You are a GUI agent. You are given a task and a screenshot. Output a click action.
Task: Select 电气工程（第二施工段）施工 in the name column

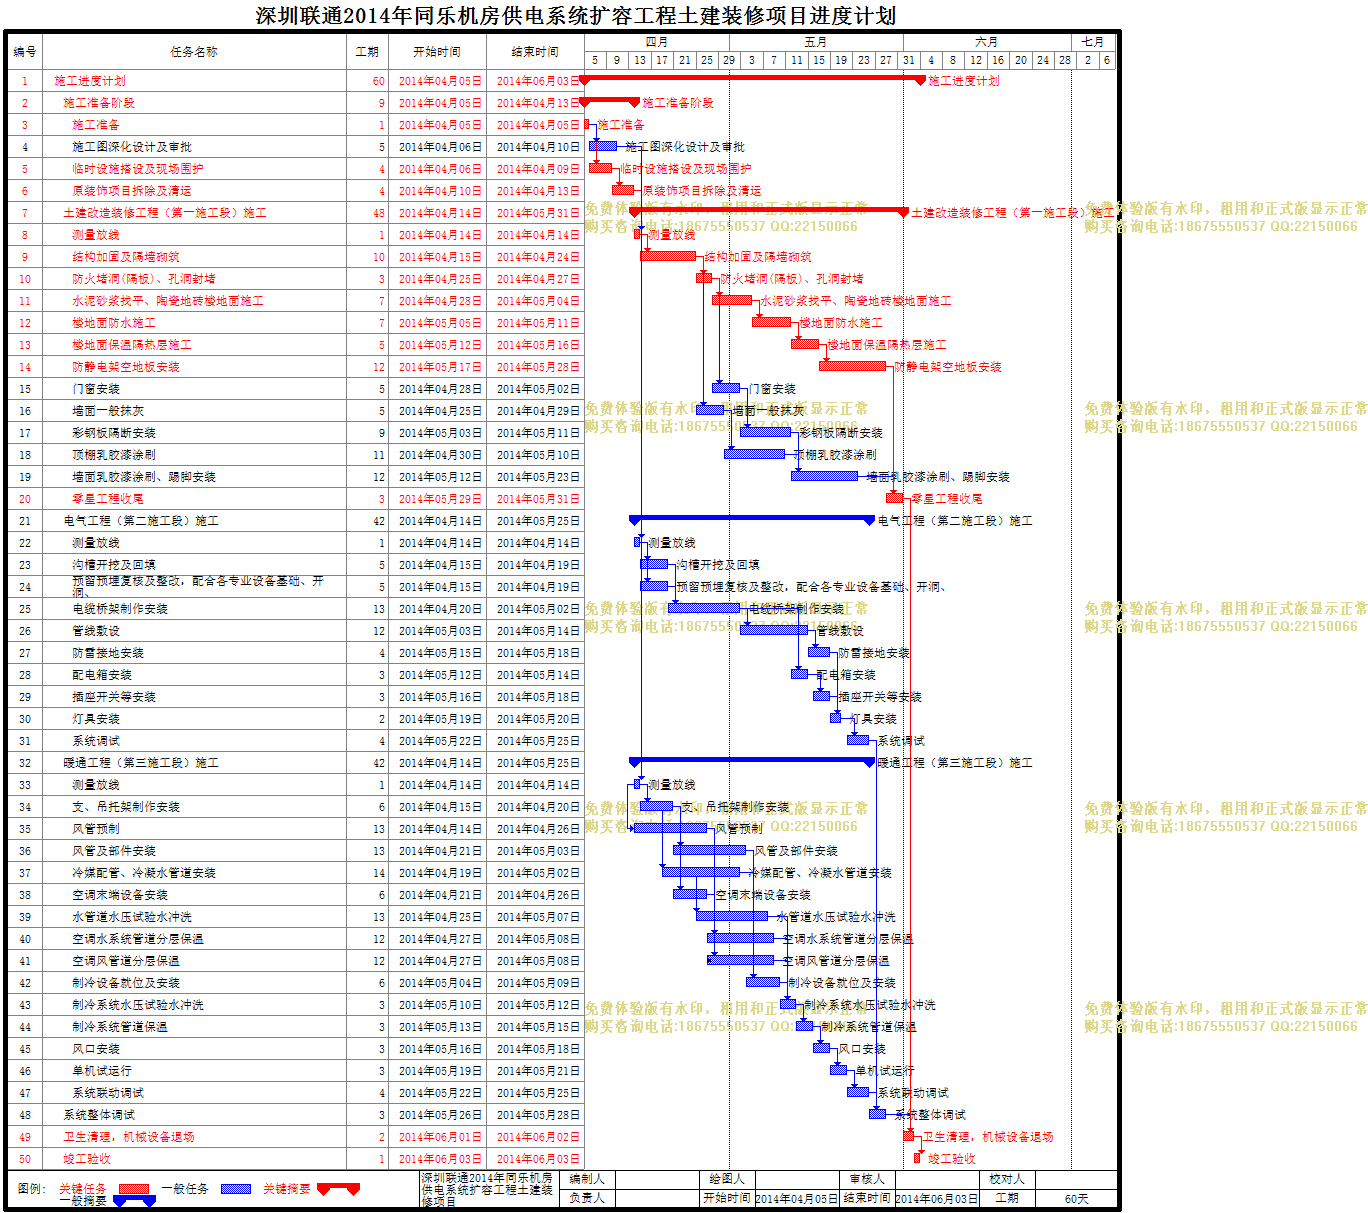141,521
